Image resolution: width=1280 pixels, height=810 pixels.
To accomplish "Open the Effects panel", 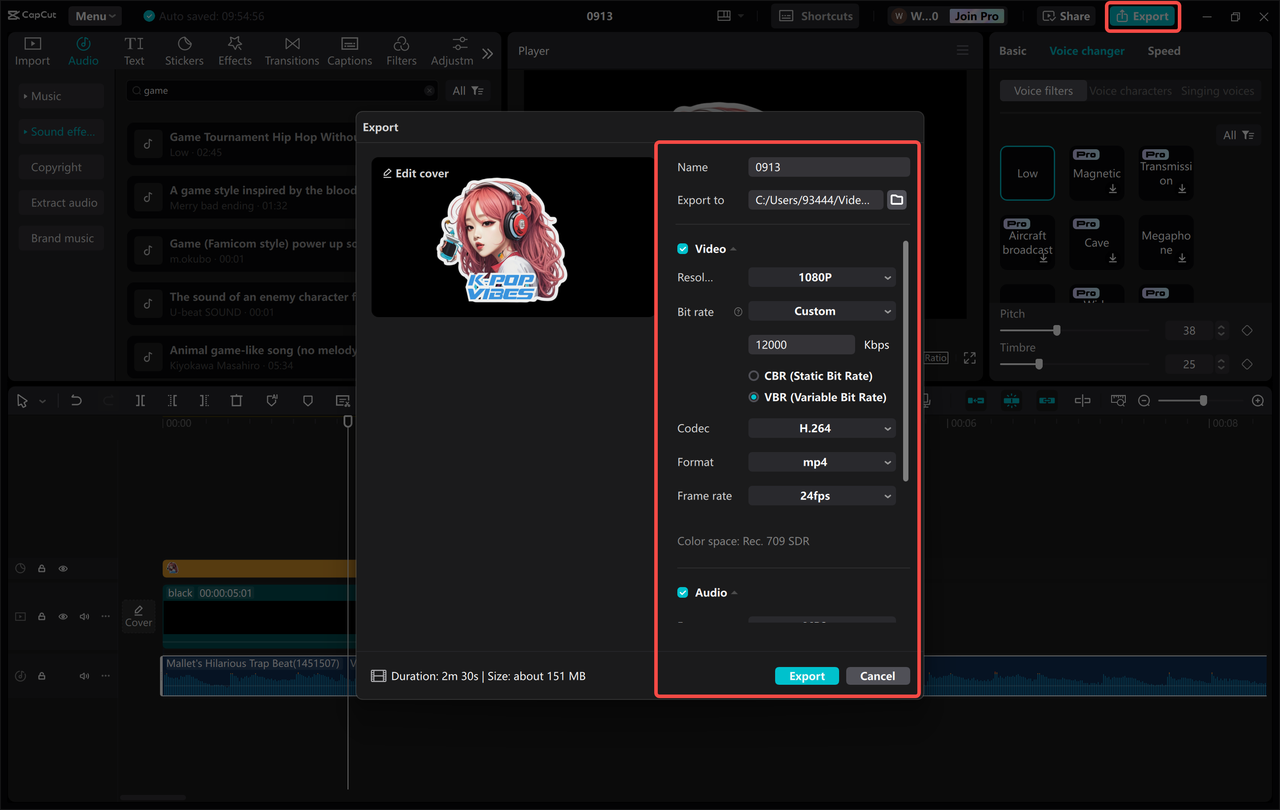I will [x=235, y=50].
